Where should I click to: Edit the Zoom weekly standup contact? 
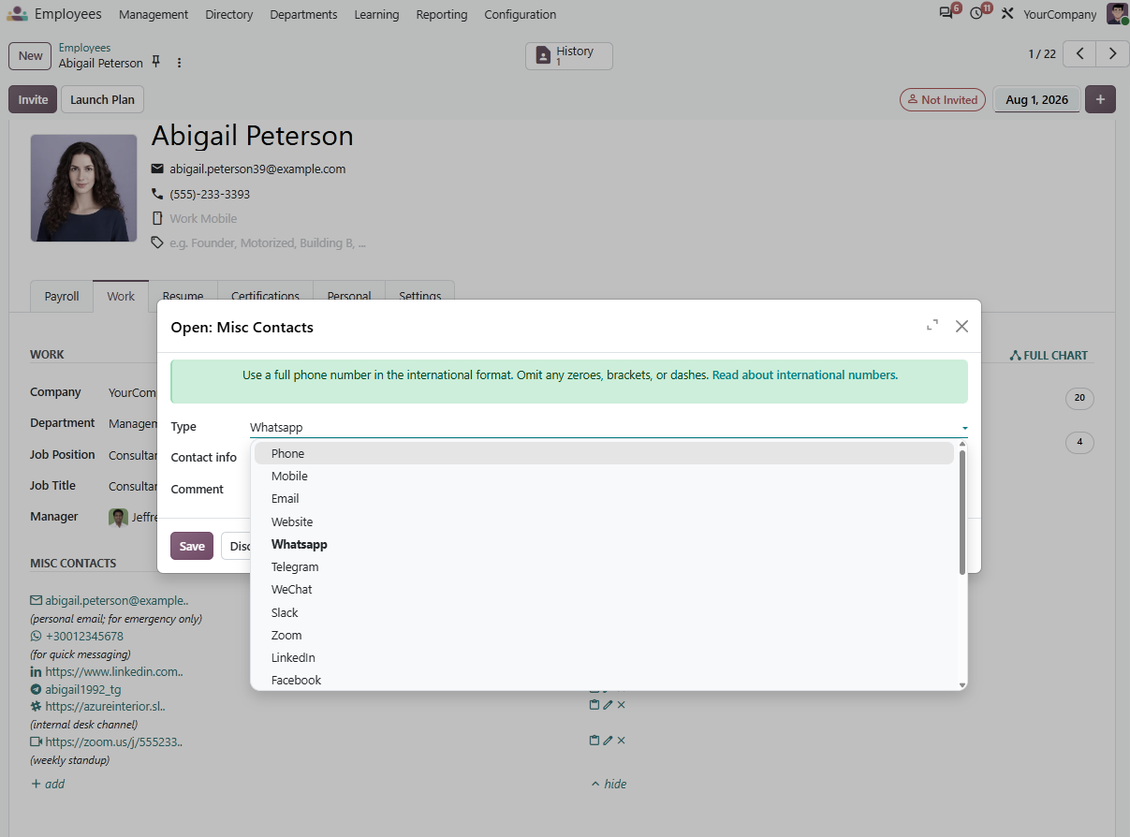(608, 740)
